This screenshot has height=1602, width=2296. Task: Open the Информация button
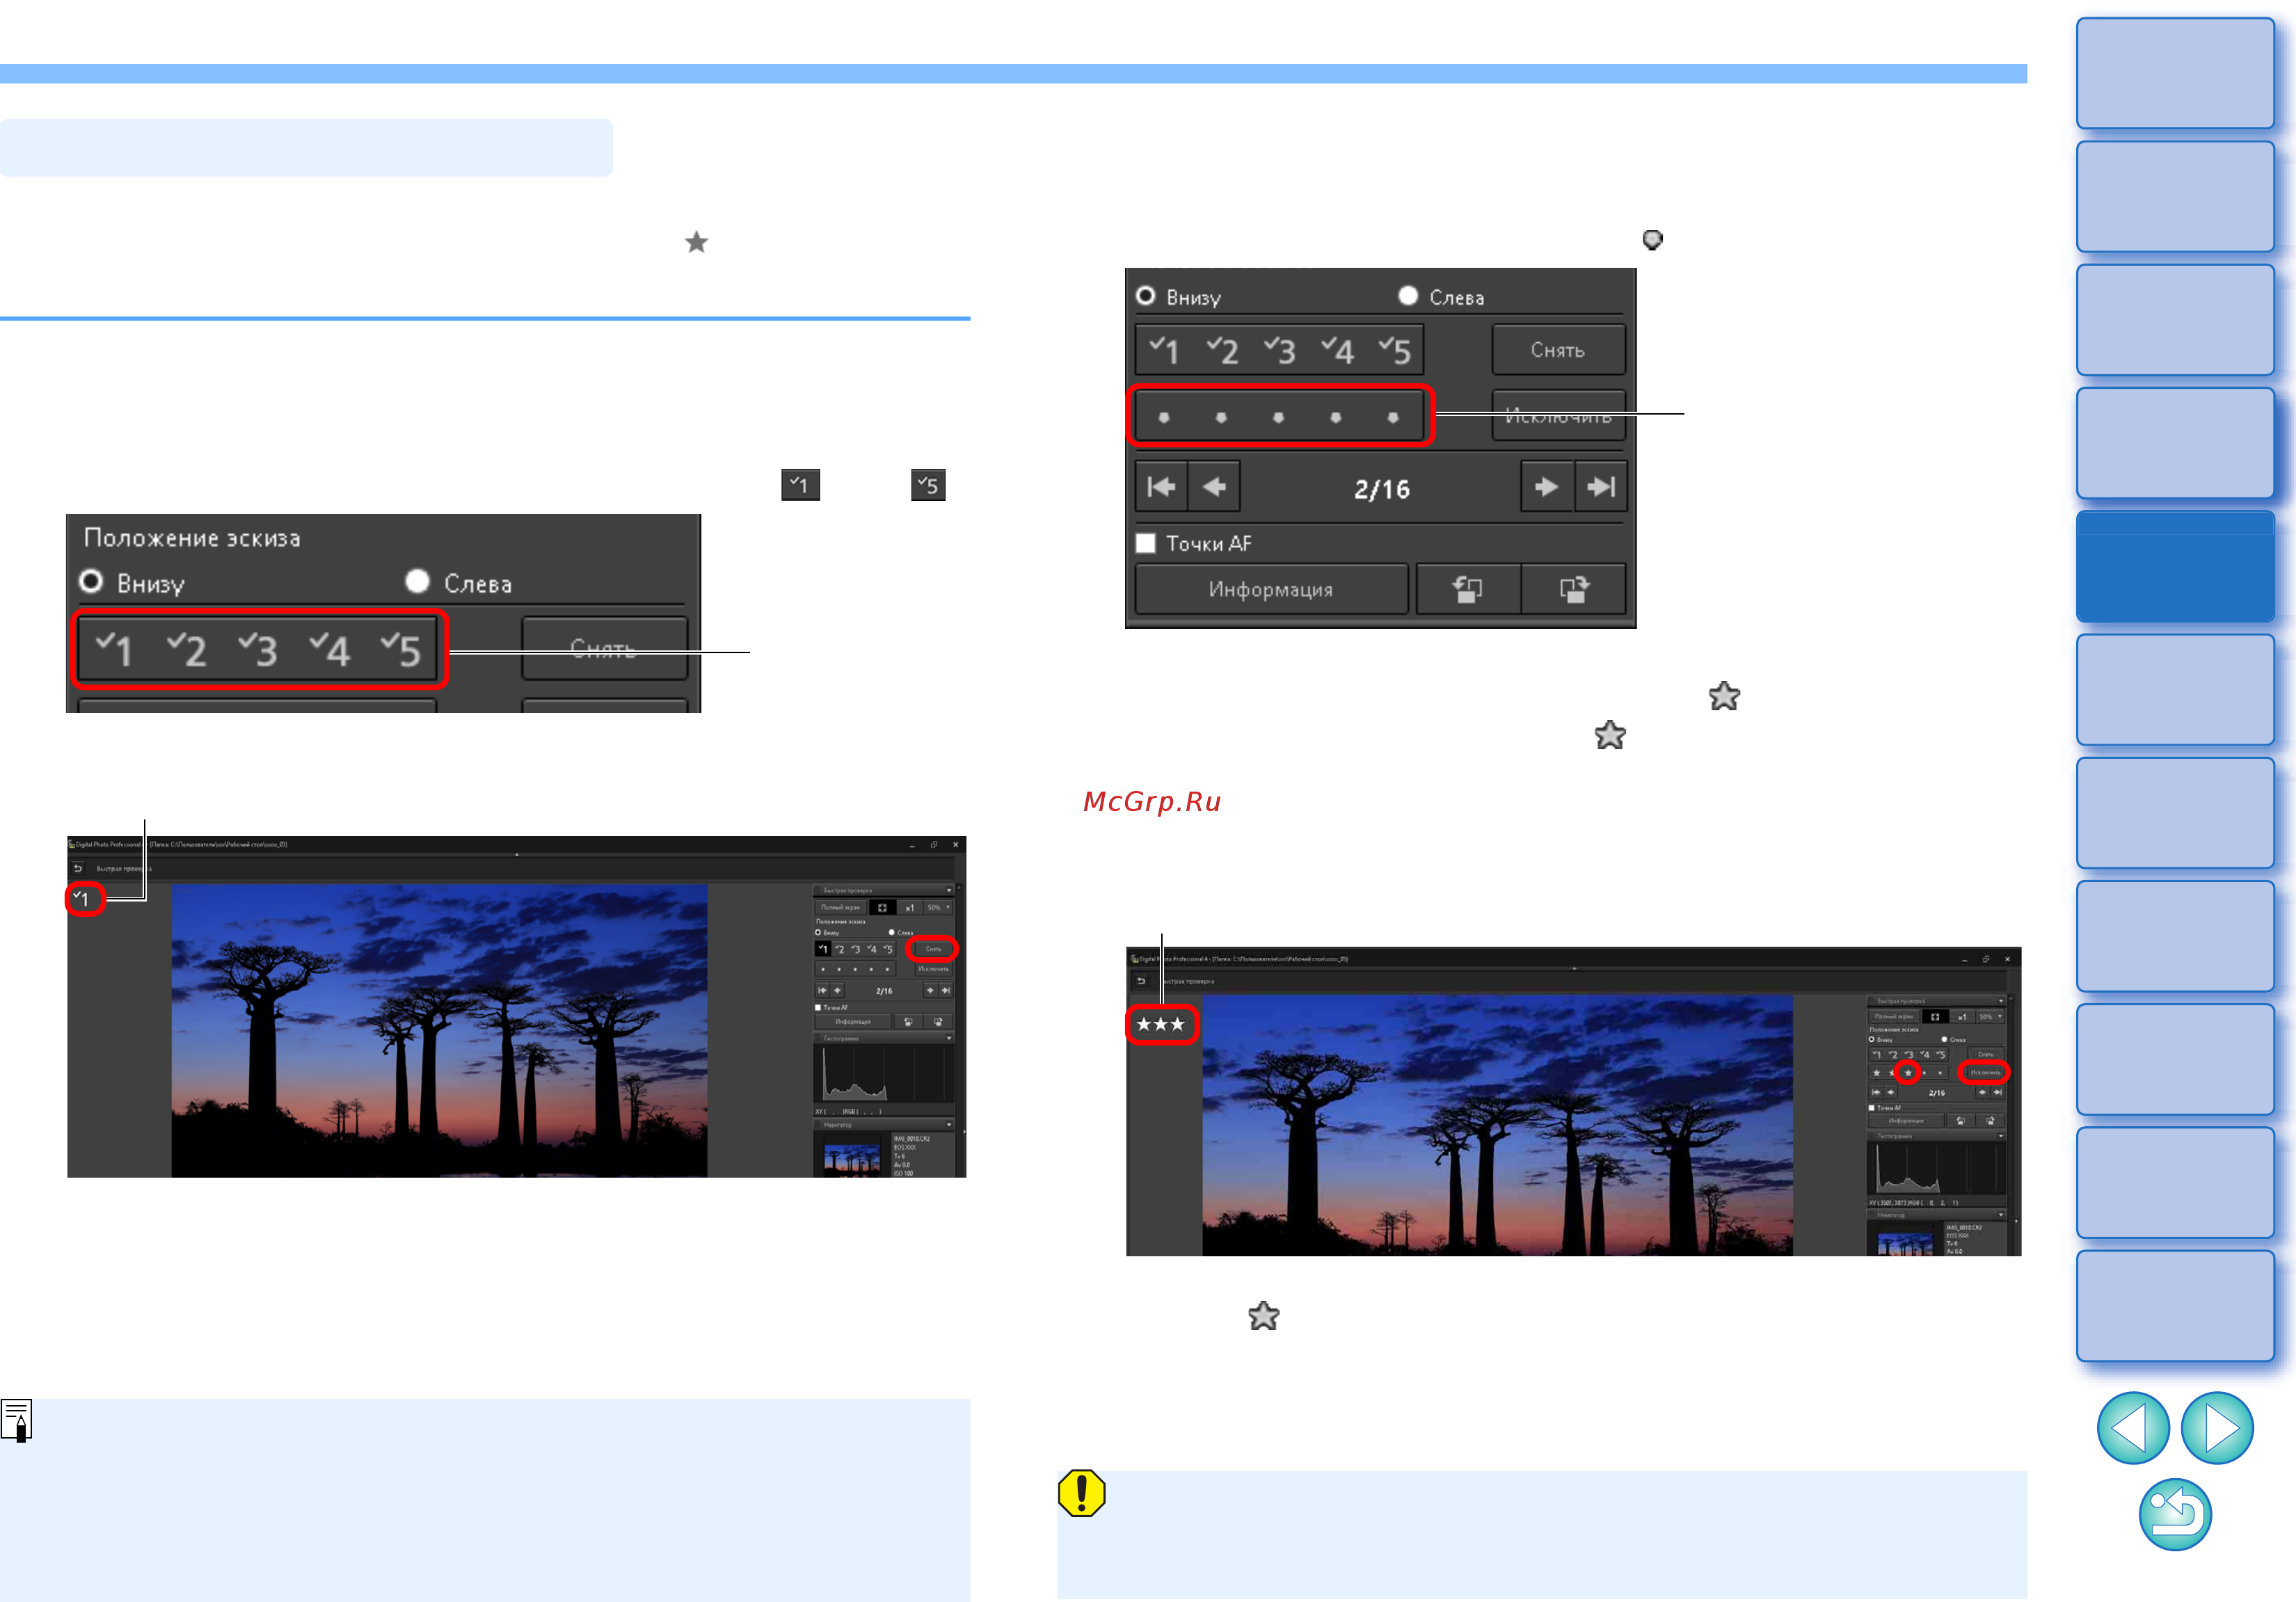coord(1271,589)
